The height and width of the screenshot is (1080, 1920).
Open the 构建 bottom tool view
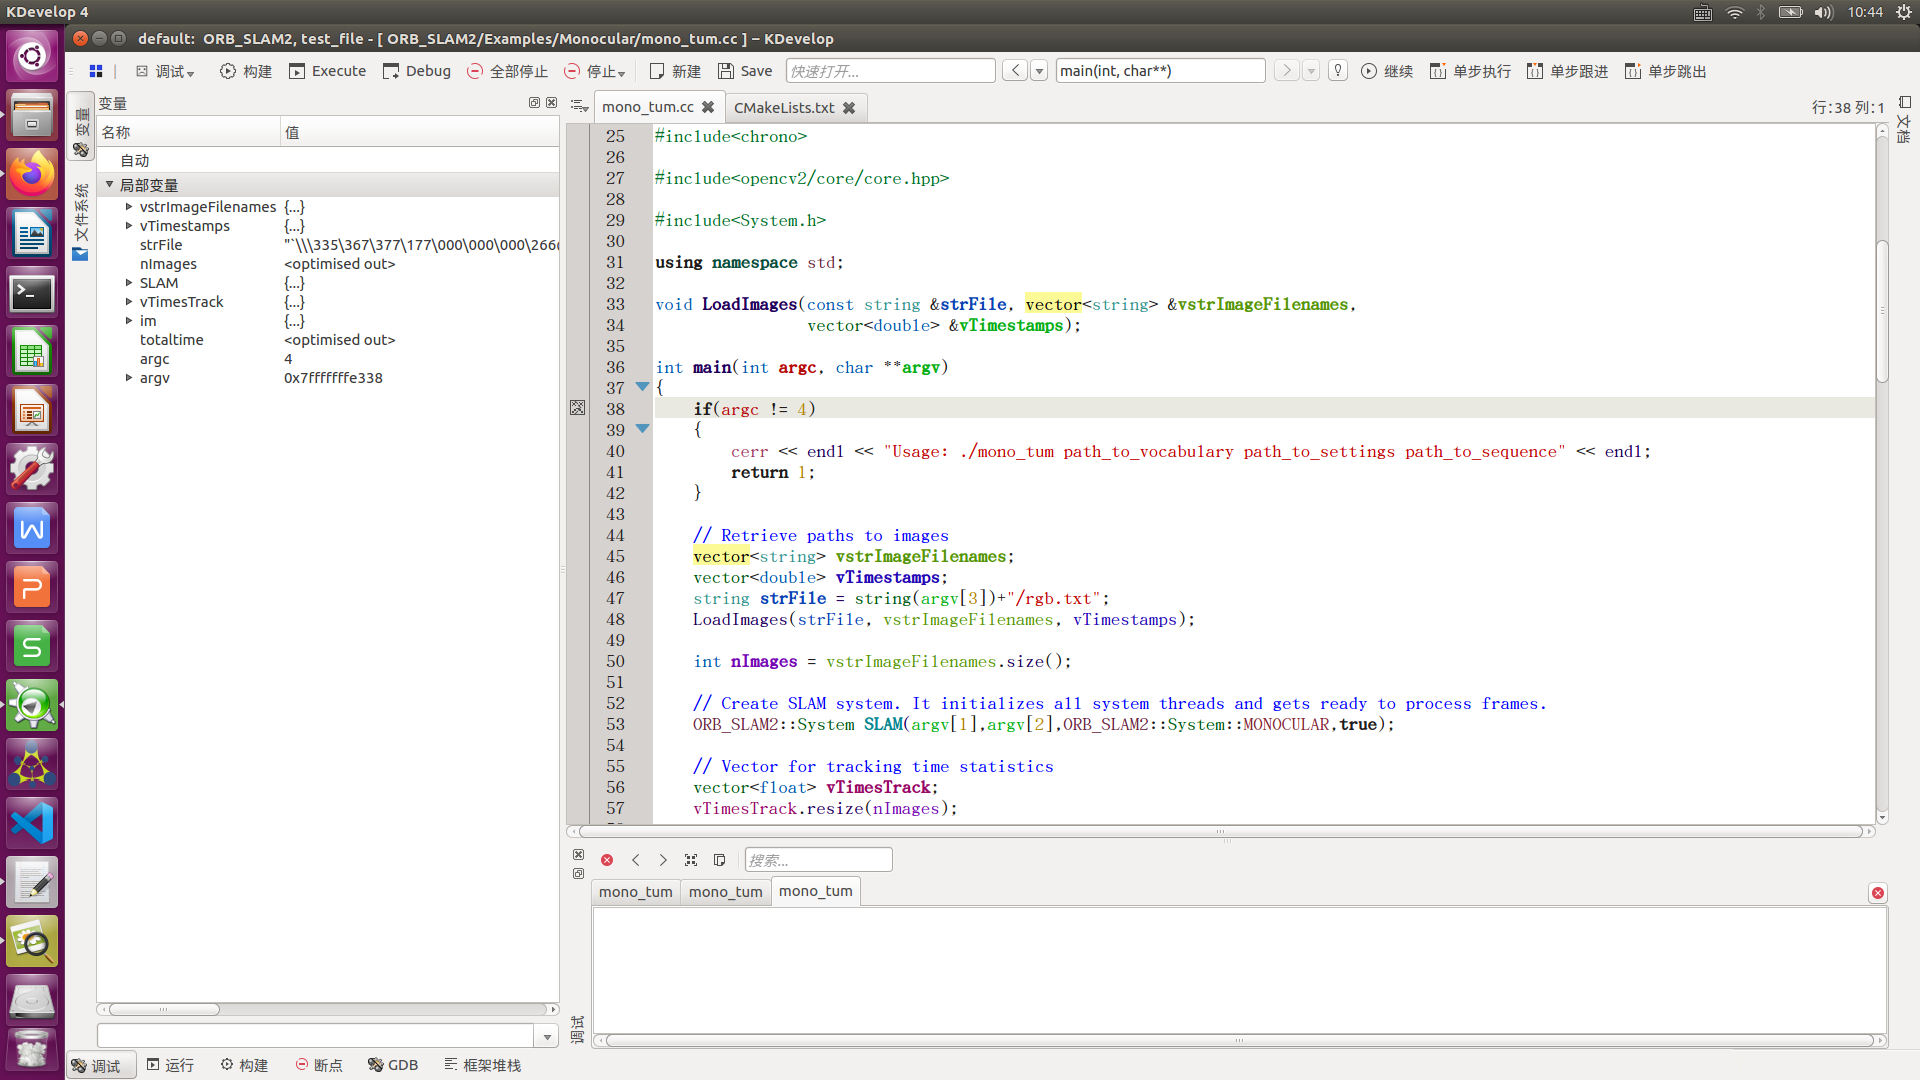(x=244, y=1065)
